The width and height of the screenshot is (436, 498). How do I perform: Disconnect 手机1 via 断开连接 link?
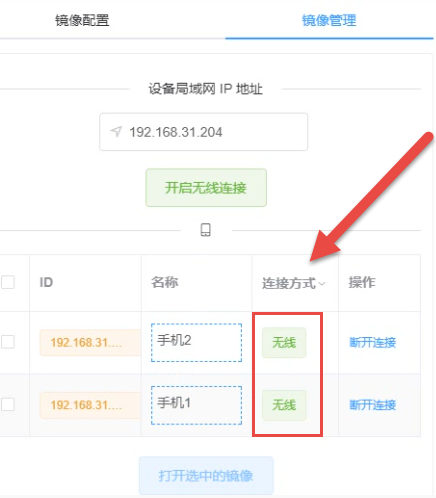tap(373, 405)
